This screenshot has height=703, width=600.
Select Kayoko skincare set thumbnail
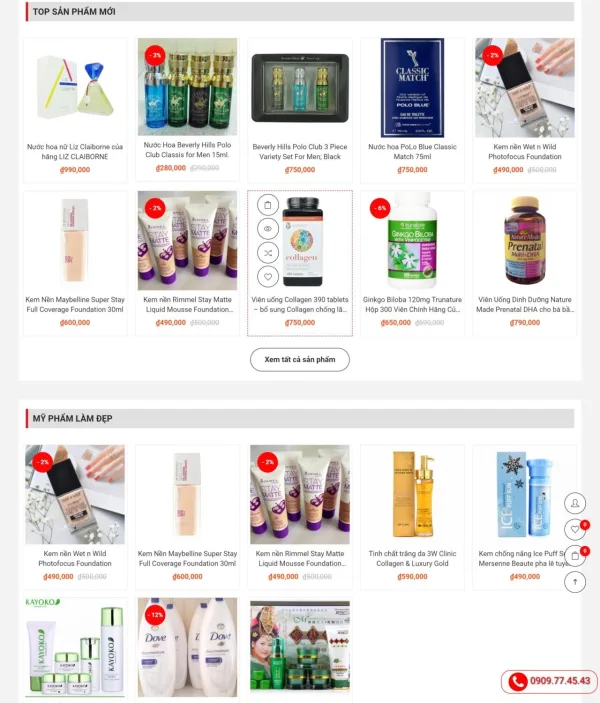[75, 647]
